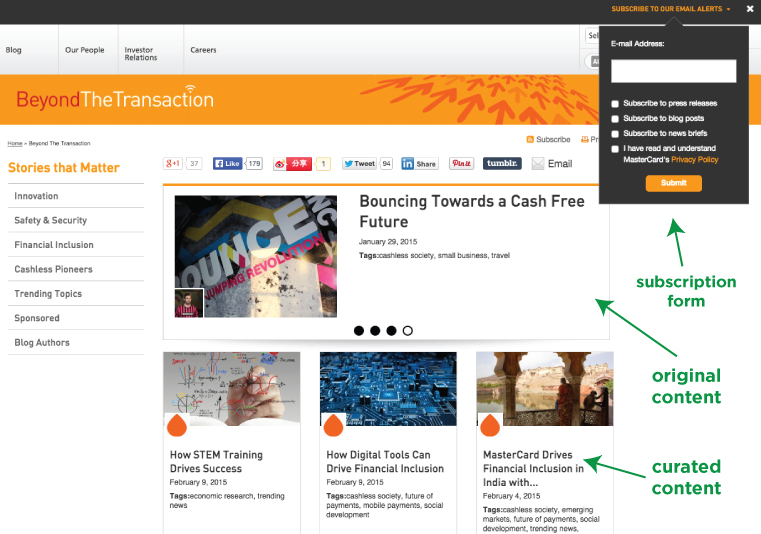Click the E-mail Address input field
The image size is (761, 534).
673,71
